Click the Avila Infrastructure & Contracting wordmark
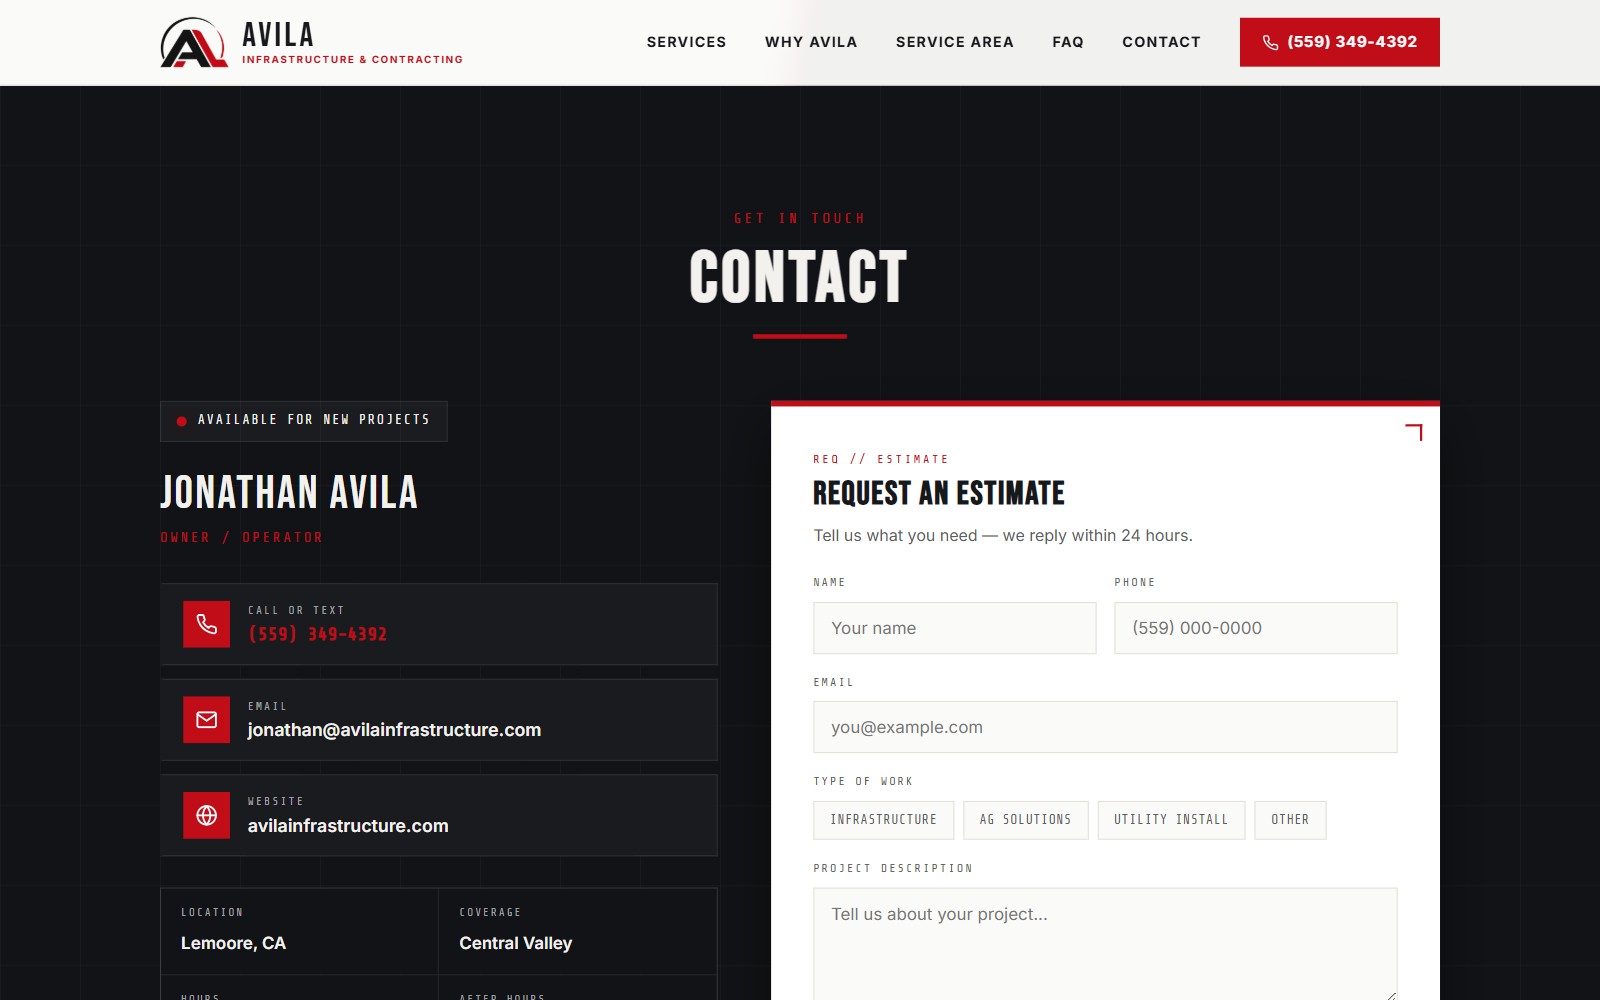 (x=352, y=43)
